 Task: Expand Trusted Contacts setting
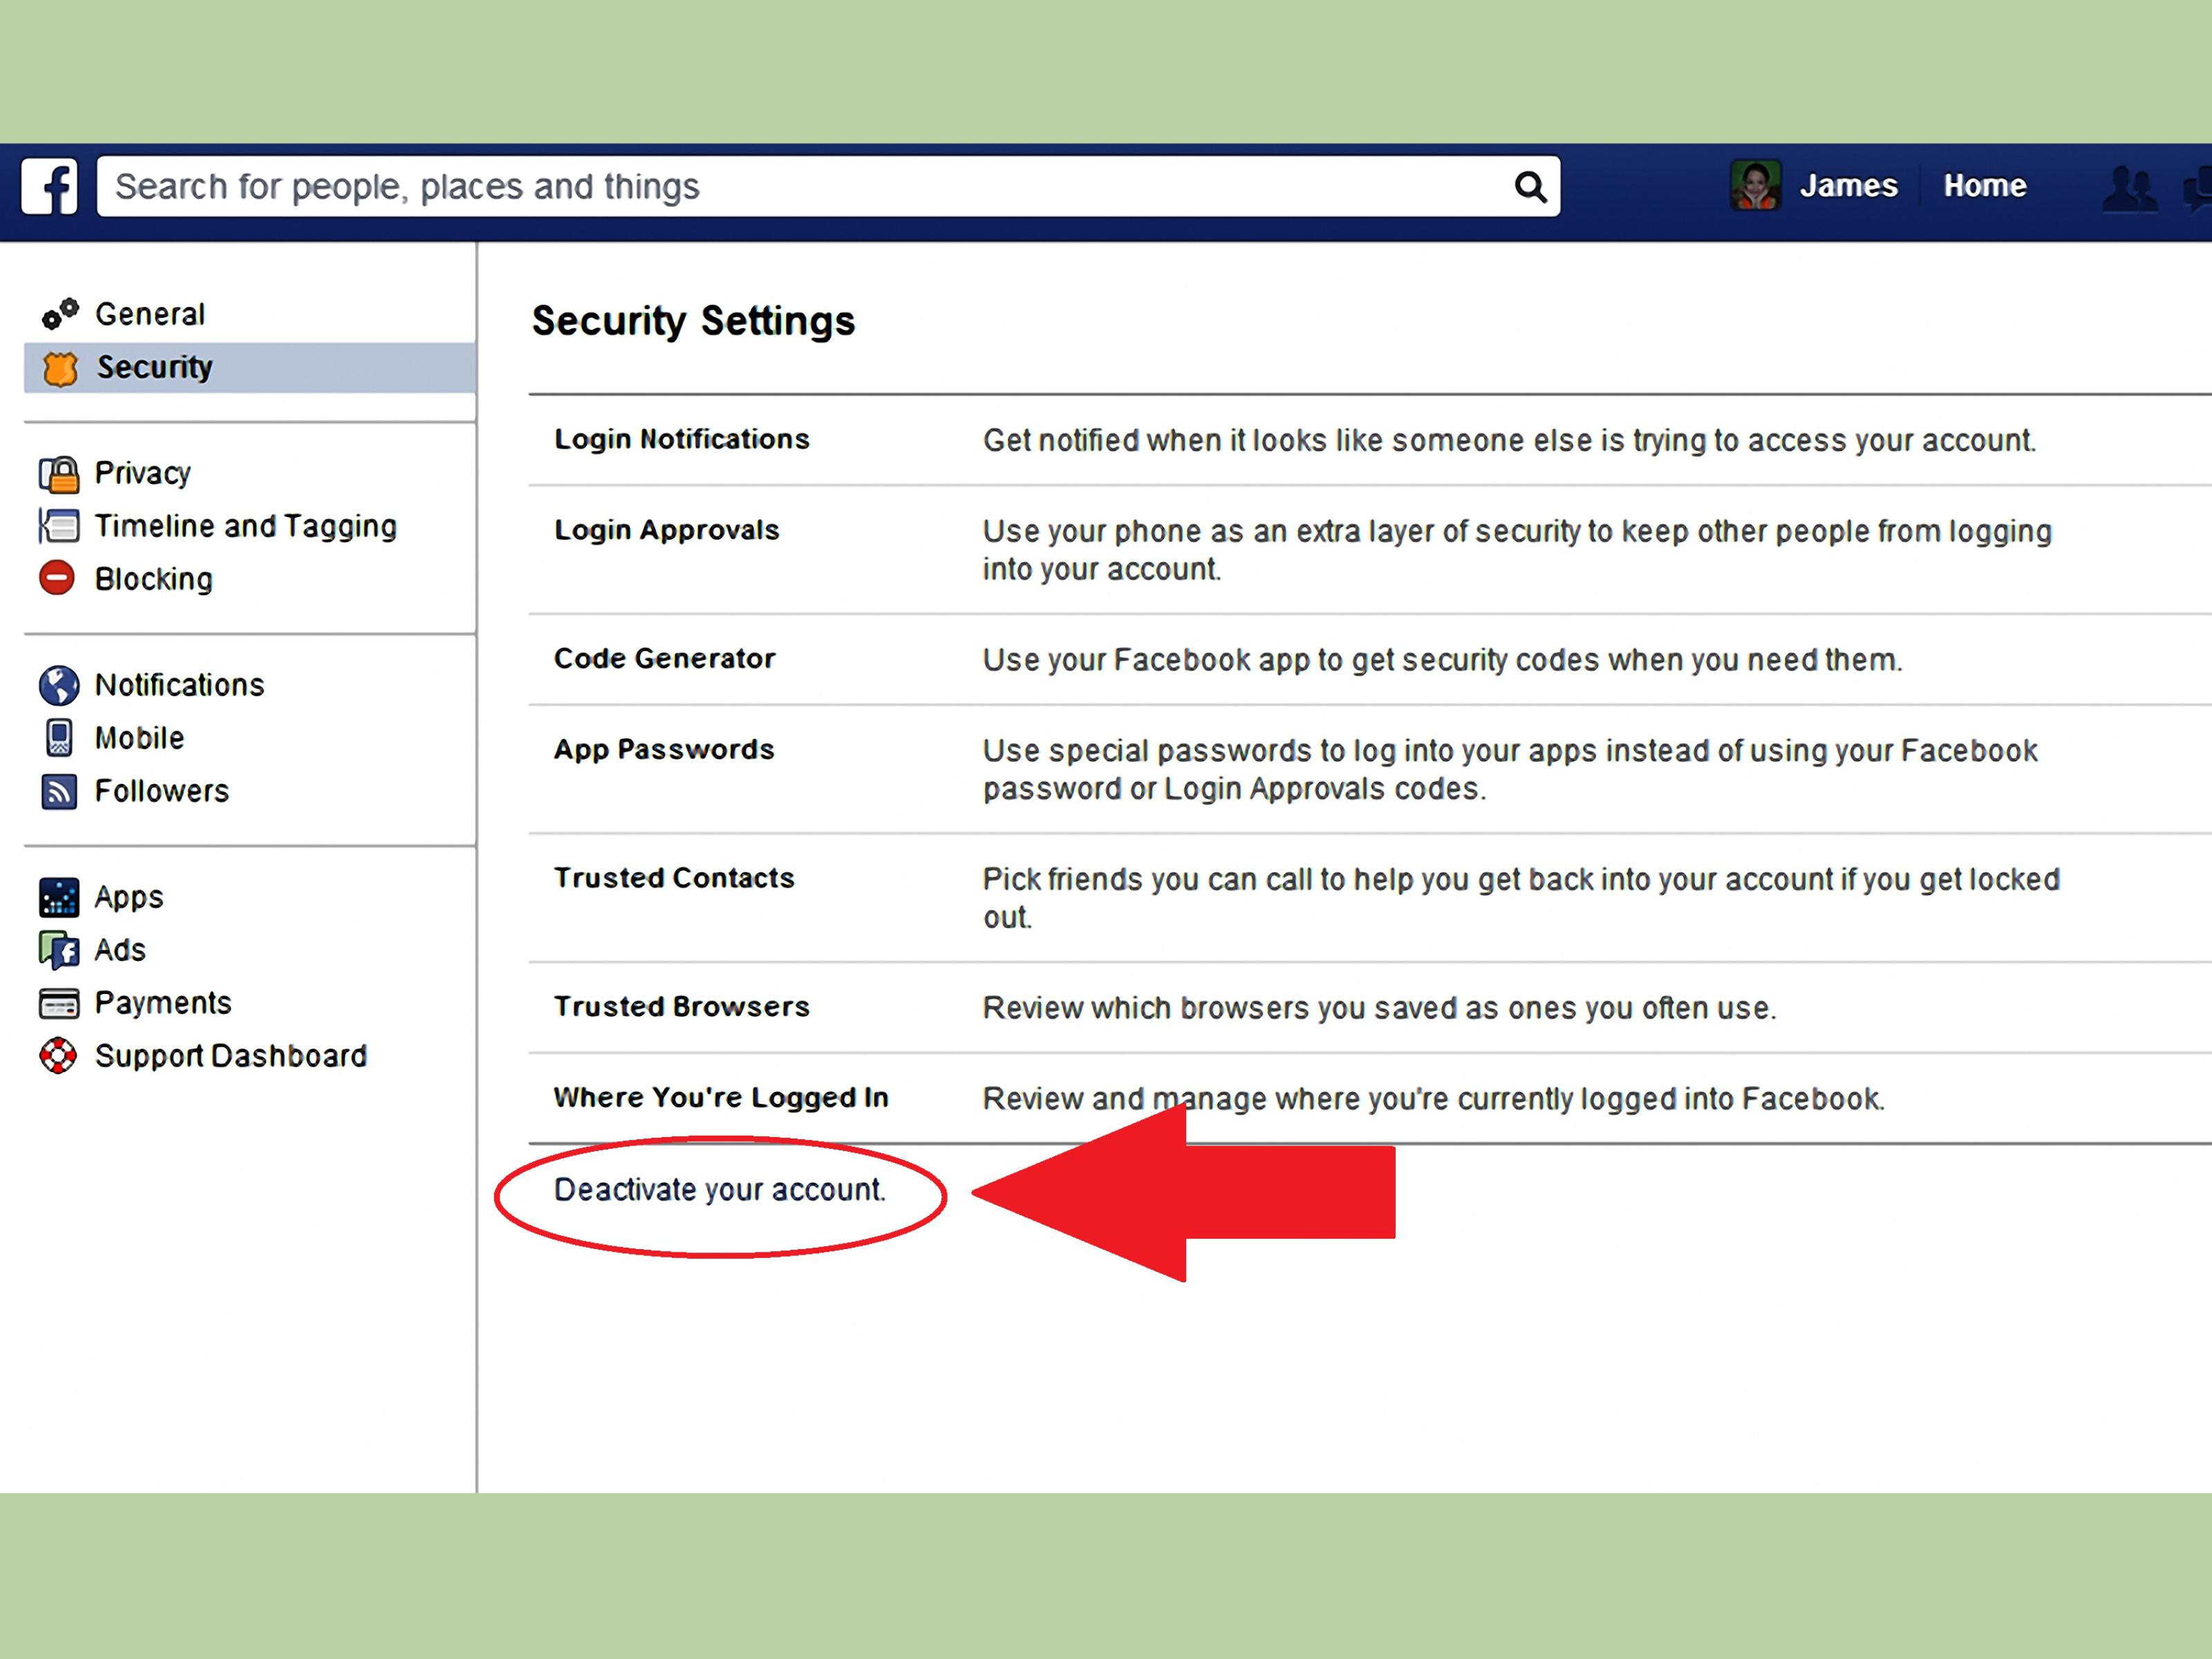(x=1370, y=898)
